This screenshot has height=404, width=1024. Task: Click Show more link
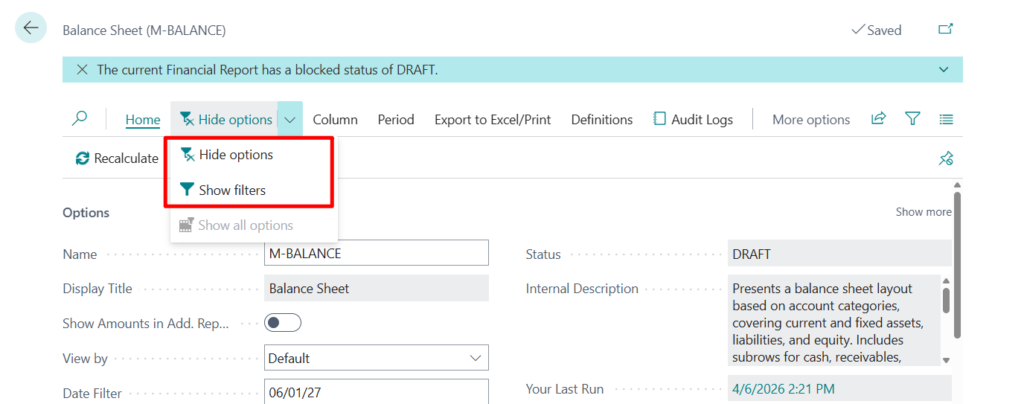(923, 212)
